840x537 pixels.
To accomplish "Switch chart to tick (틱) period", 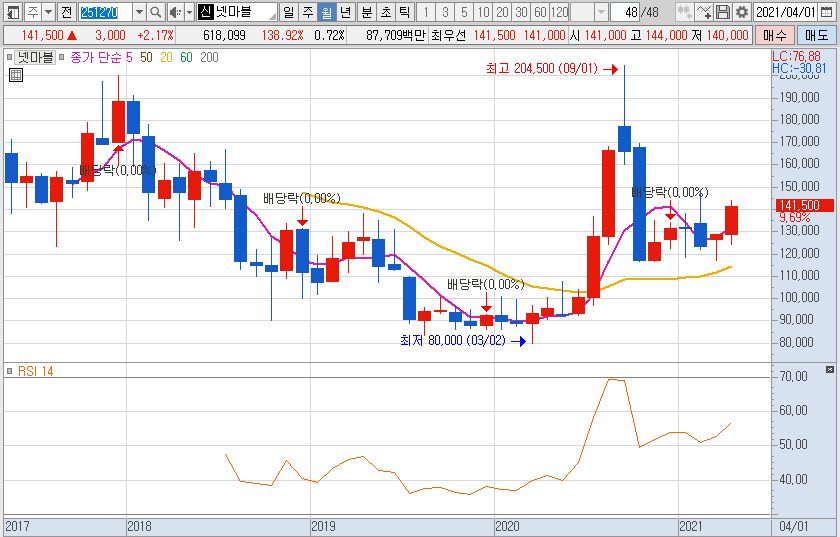I will click(x=405, y=12).
